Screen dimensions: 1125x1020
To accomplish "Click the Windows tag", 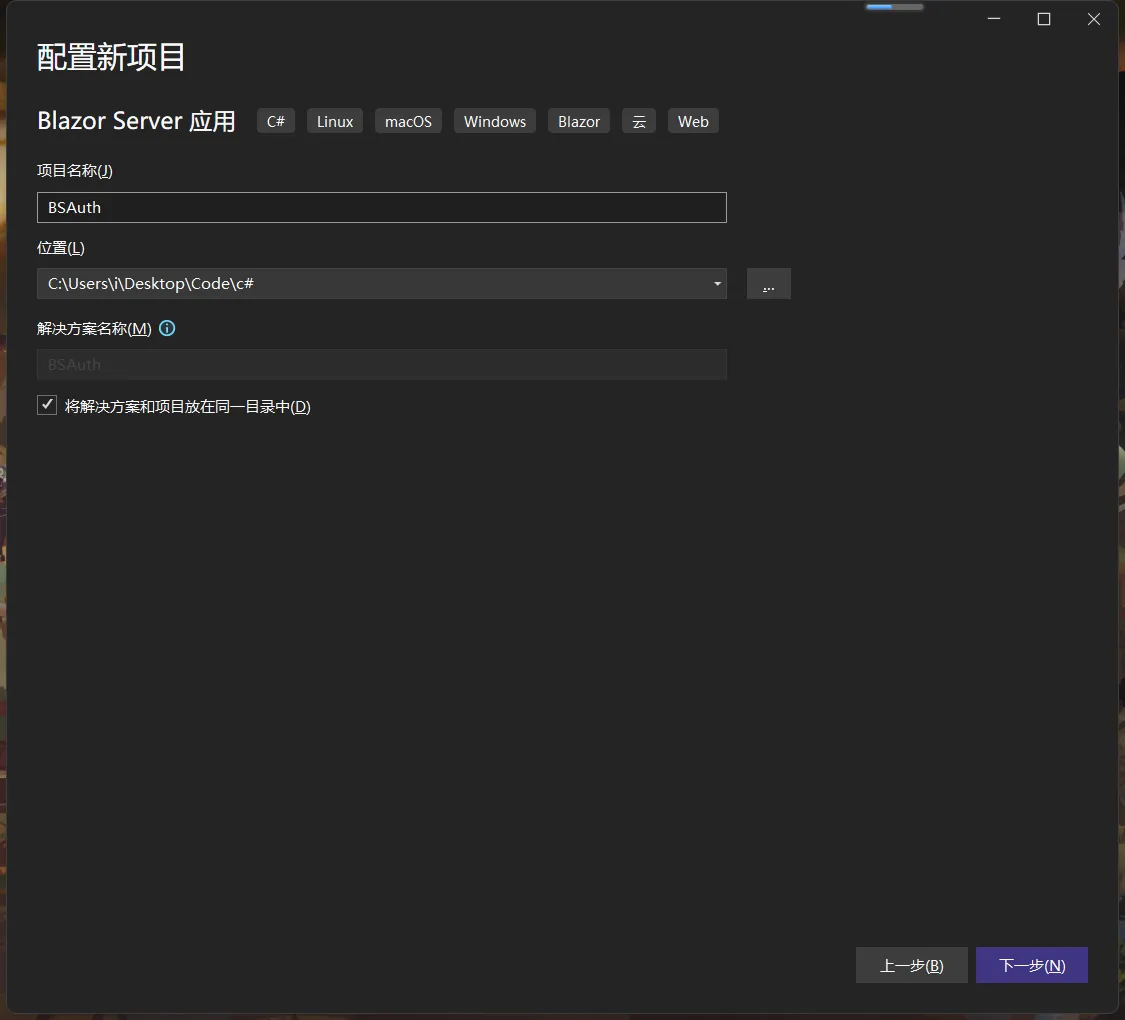I will (x=494, y=121).
